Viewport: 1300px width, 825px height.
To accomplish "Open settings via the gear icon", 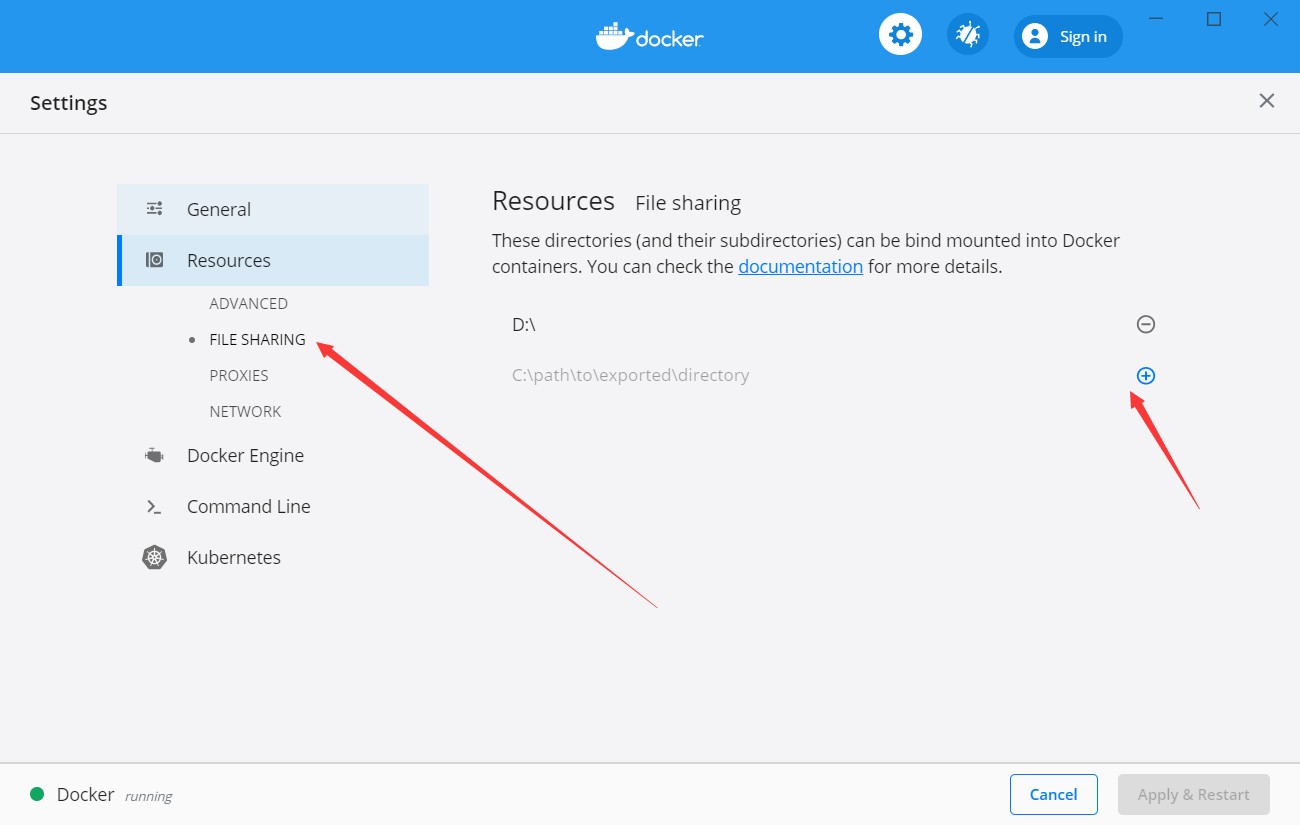I will tap(900, 36).
